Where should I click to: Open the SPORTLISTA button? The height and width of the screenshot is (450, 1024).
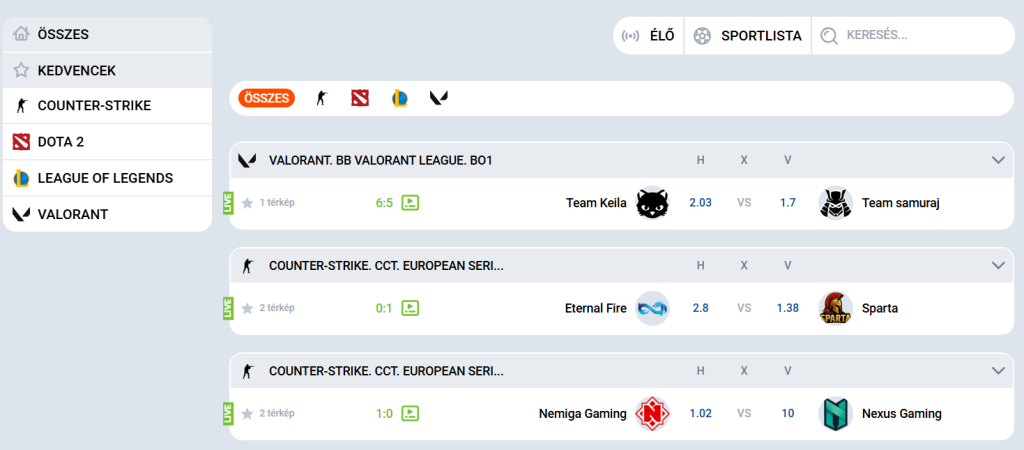[x=748, y=36]
